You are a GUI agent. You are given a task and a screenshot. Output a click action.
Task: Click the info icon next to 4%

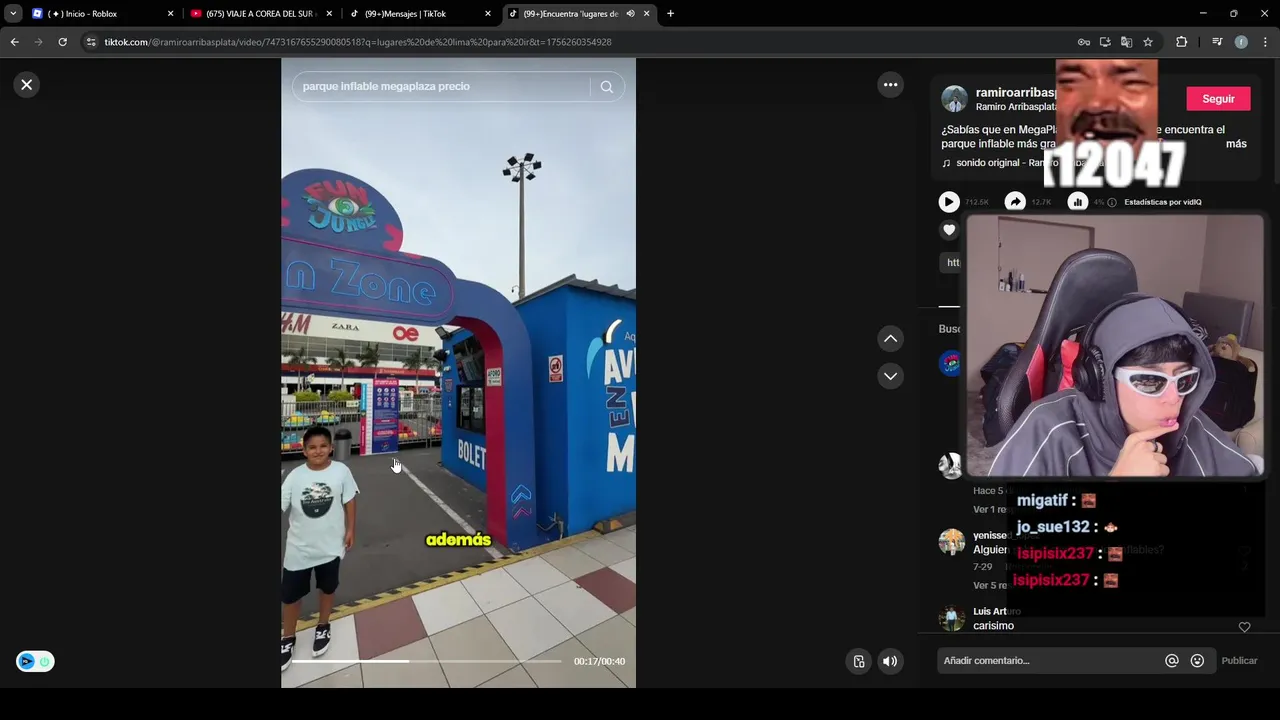(x=1112, y=202)
